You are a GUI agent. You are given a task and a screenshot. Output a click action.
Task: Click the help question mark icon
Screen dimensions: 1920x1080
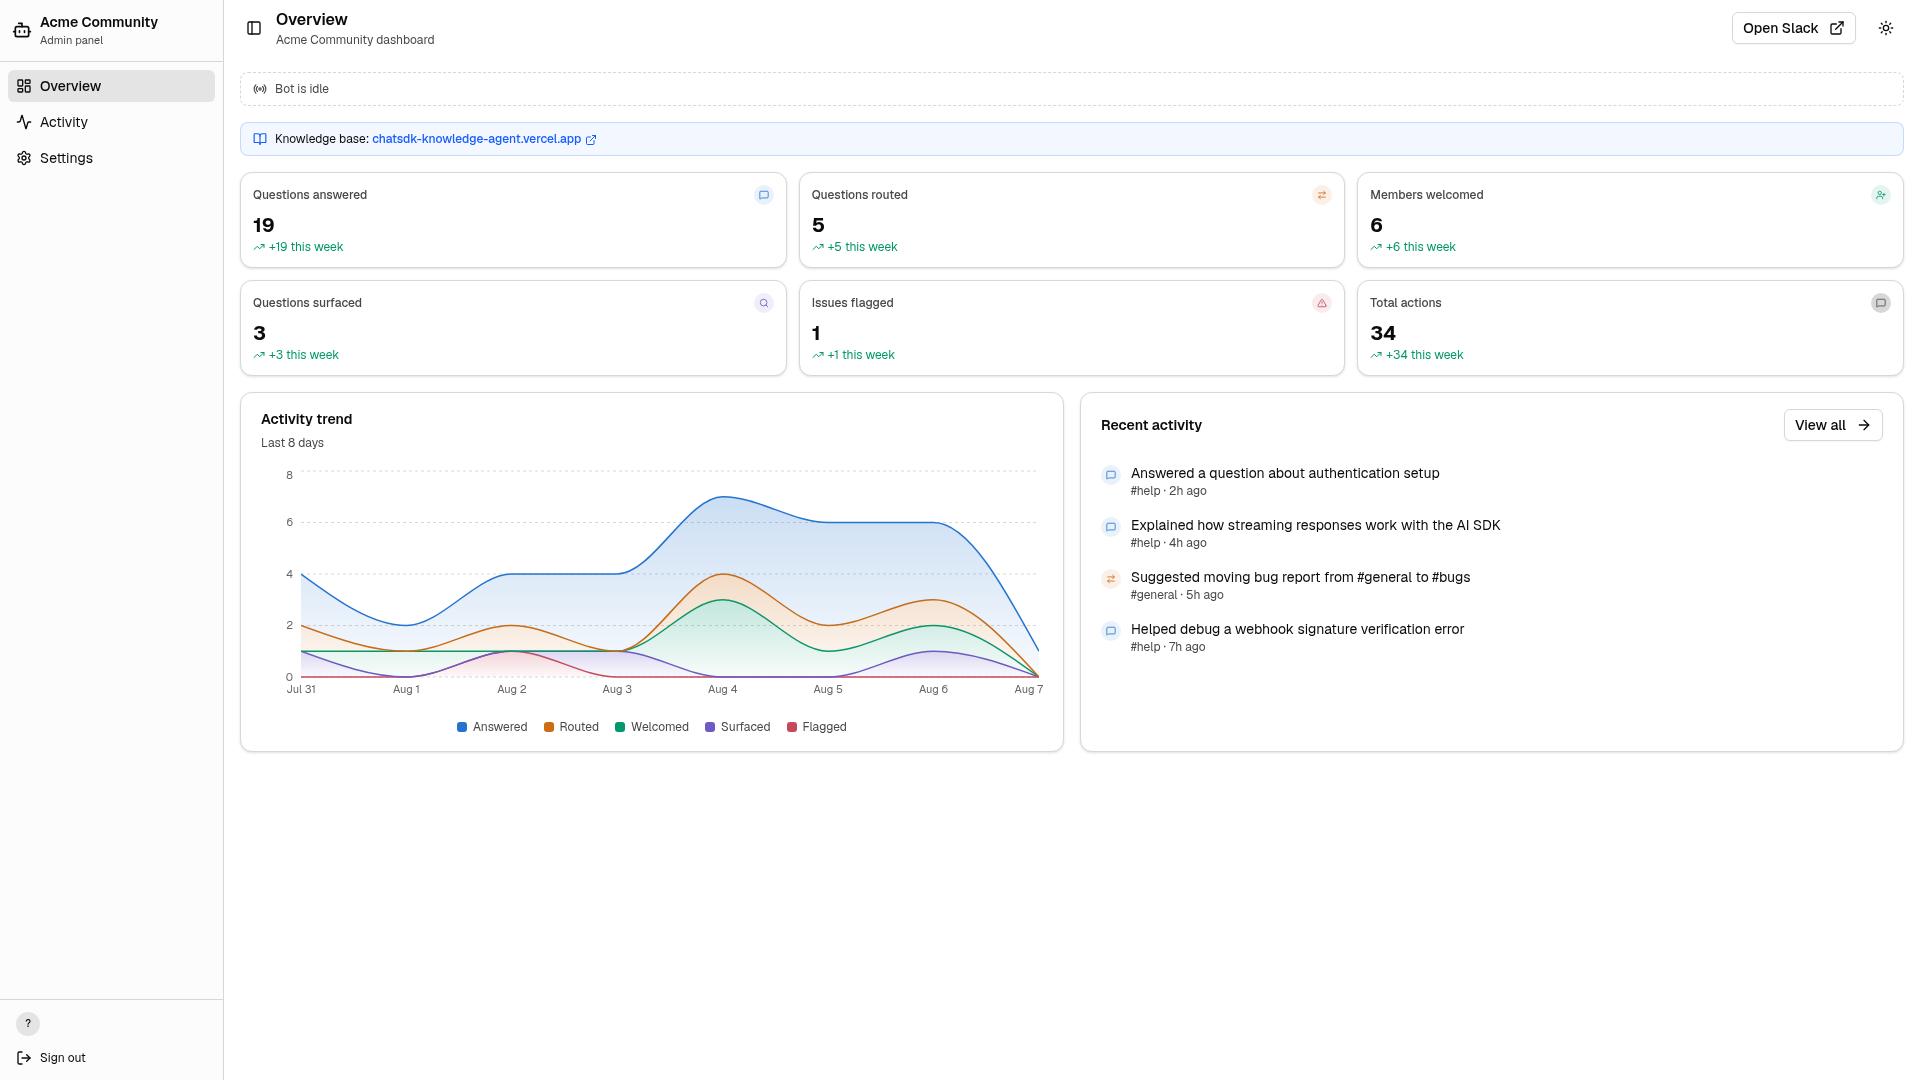coord(28,1023)
